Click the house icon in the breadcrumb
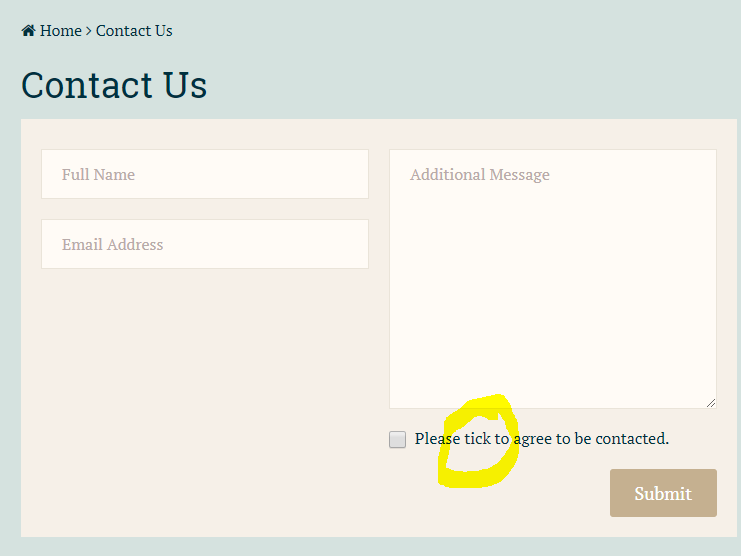Image resolution: width=741 pixels, height=556 pixels. 29,31
